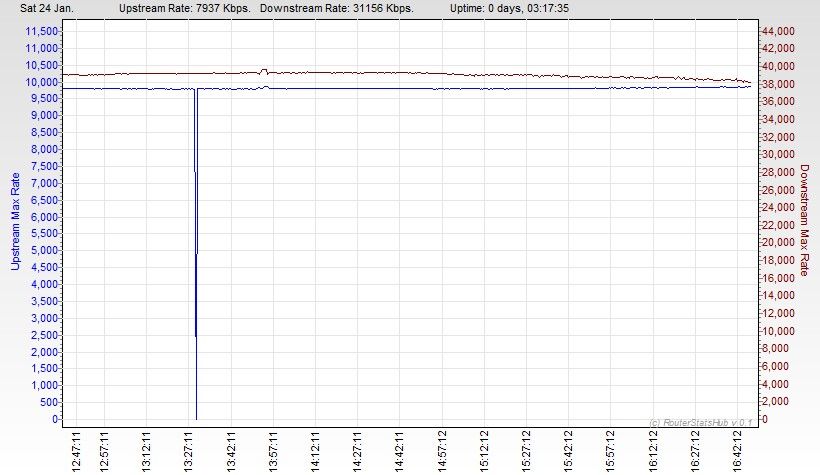Click the 9,500 label on upstream axis
820x475 pixels.
coord(44,98)
